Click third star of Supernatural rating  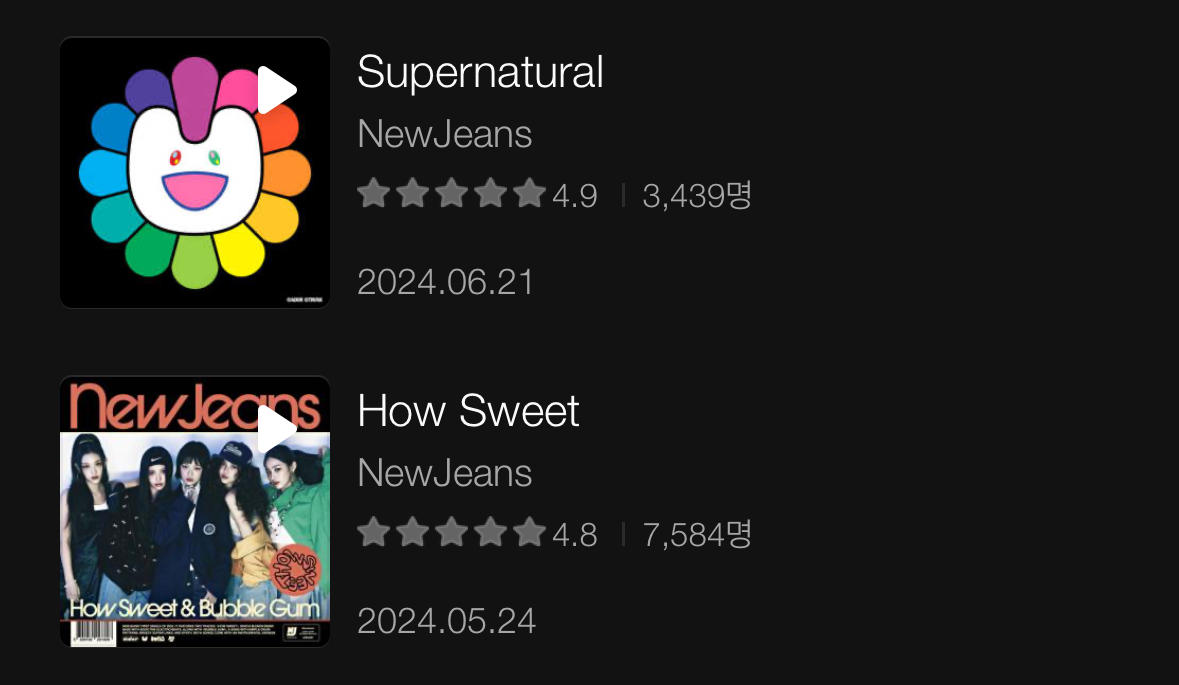pos(451,193)
